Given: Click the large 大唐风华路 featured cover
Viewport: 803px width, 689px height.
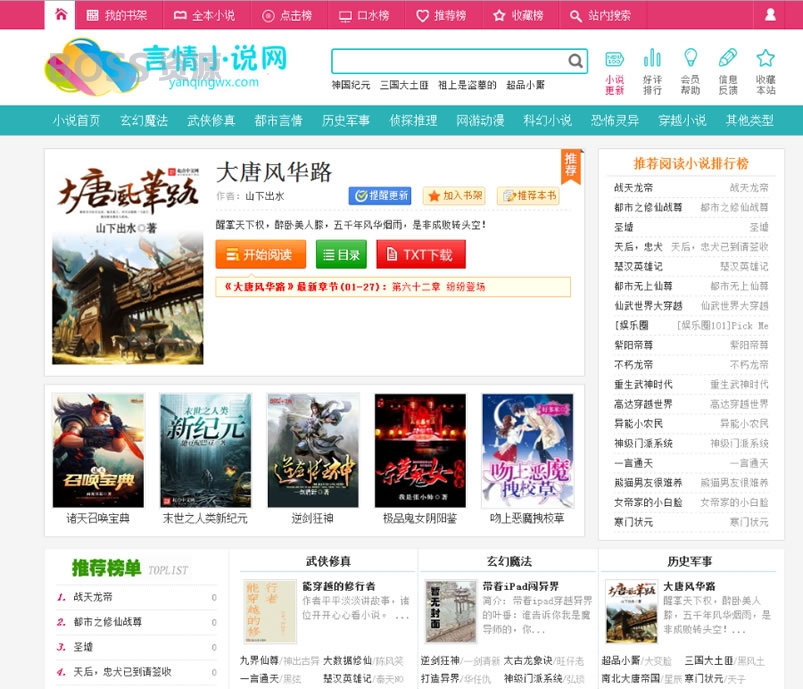Looking at the screenshot, I should point(128,263).
